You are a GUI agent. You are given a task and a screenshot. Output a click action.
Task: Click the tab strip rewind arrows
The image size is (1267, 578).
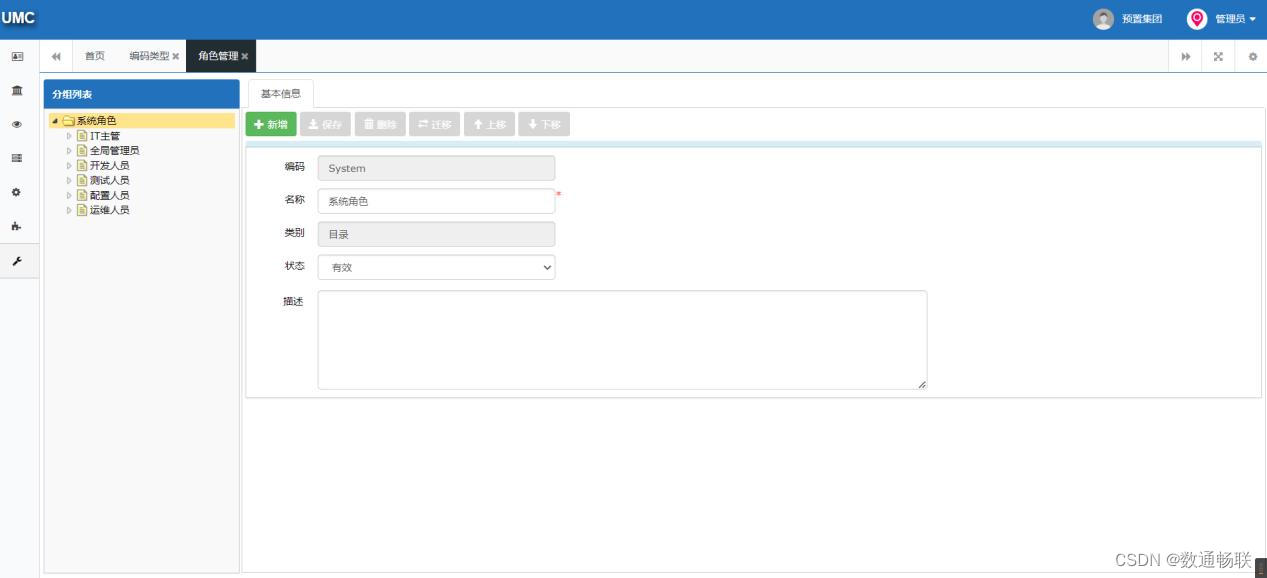coord(56,56)
